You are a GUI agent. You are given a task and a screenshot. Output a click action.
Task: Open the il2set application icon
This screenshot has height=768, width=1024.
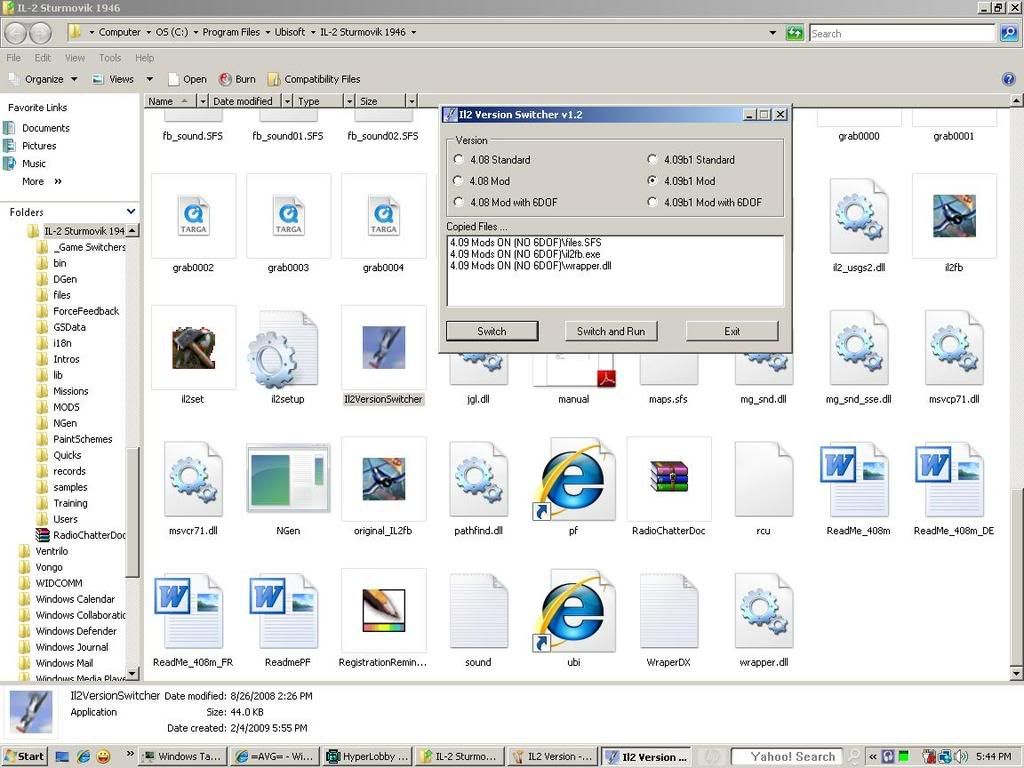pyautogui.click(x=193, y=348)
